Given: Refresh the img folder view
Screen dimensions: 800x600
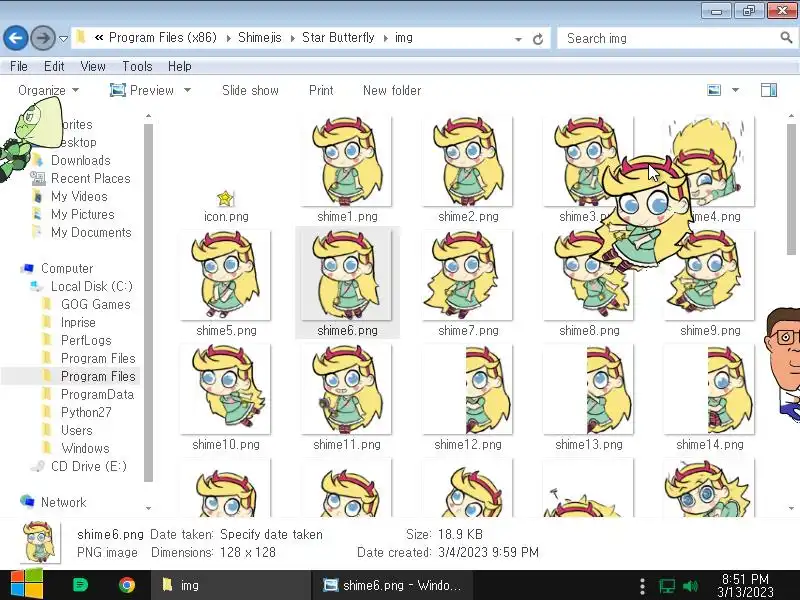Looking at the screenshot, I should (x=538, y=39).
